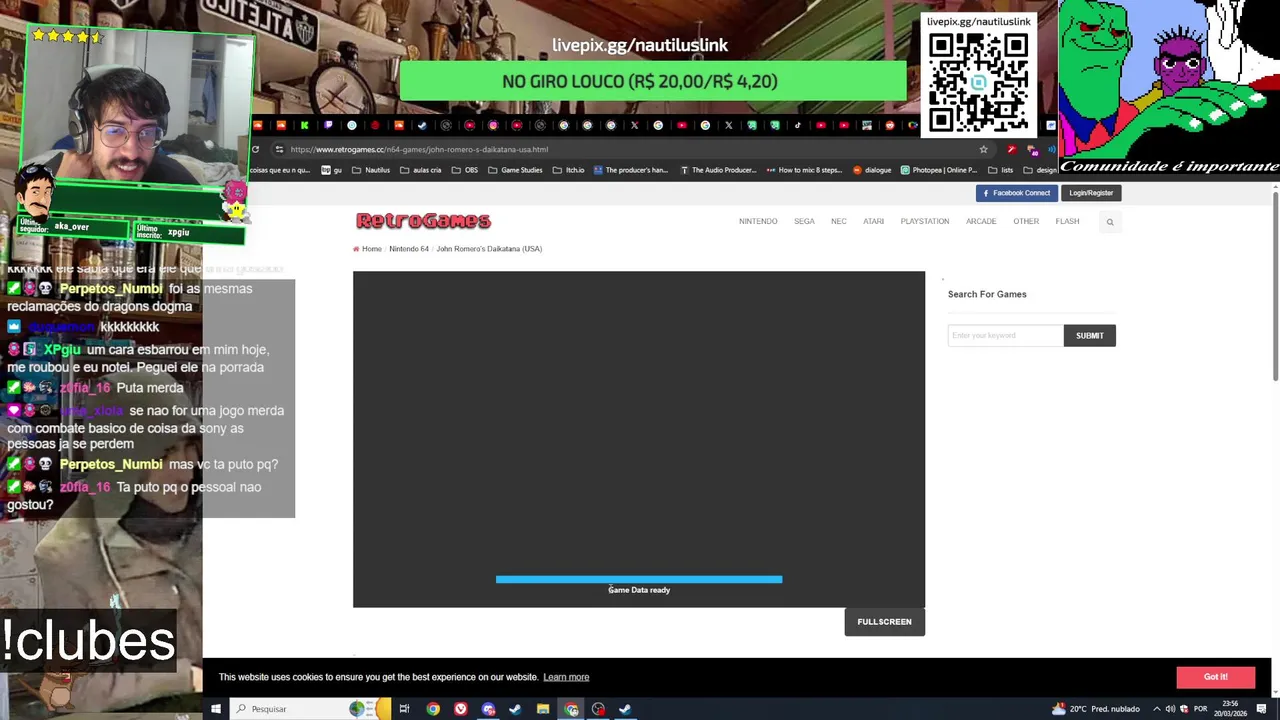Image resolution: width=1280 pixels, height=720 pixels.
Task: Open the volume control in the tray
Action: [x=1170, y=709]
